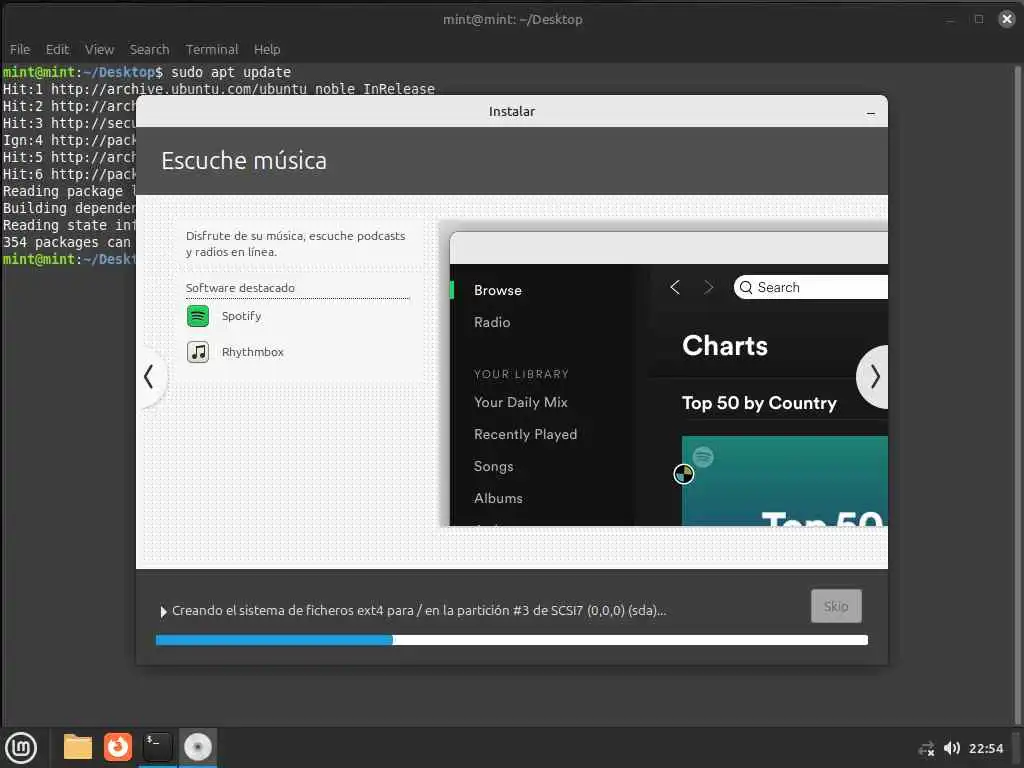
Task: Open the File menu in Terminal
Action: tap(20, 50)
